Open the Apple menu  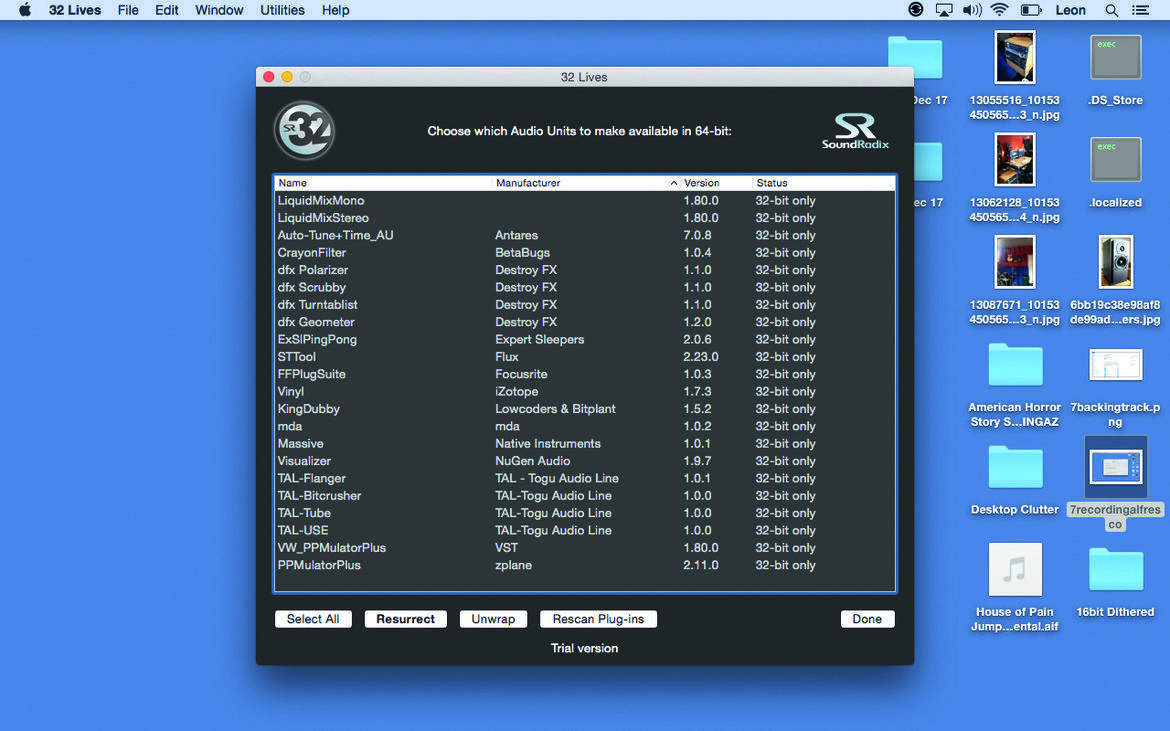pyautogui.click(x=25, y=10)
